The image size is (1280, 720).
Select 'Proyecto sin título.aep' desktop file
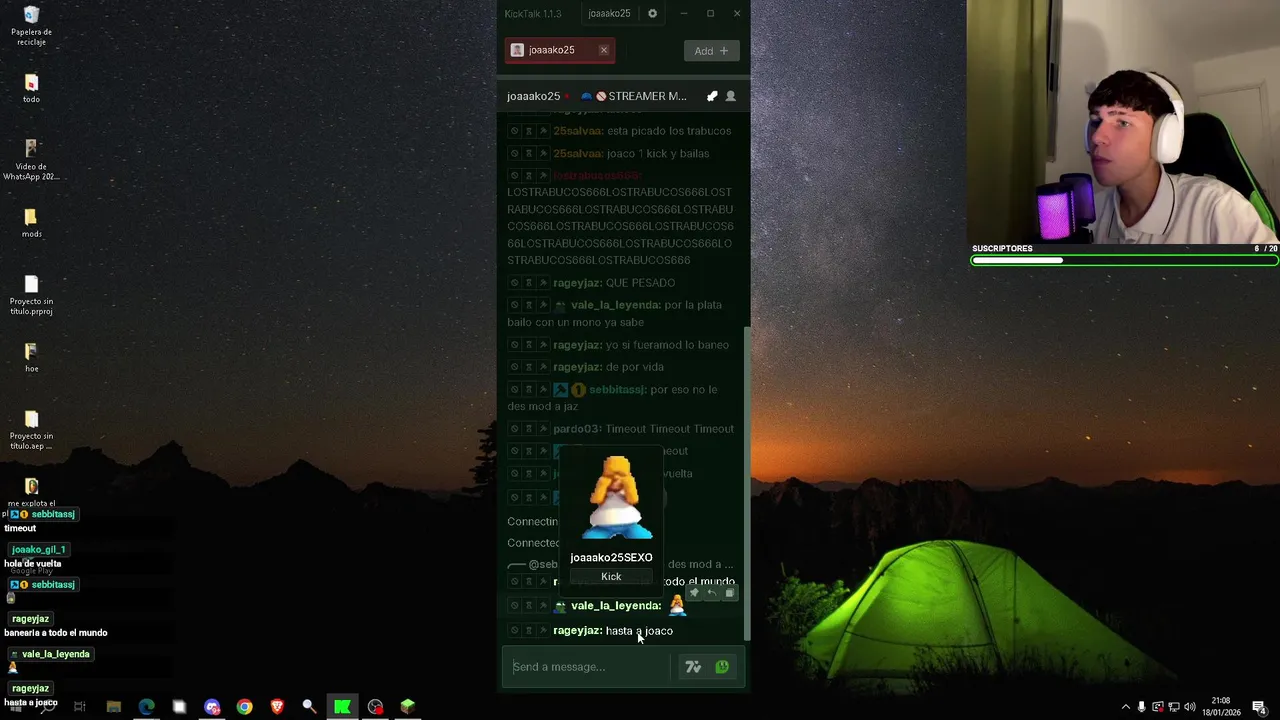[x=31, y=430]
